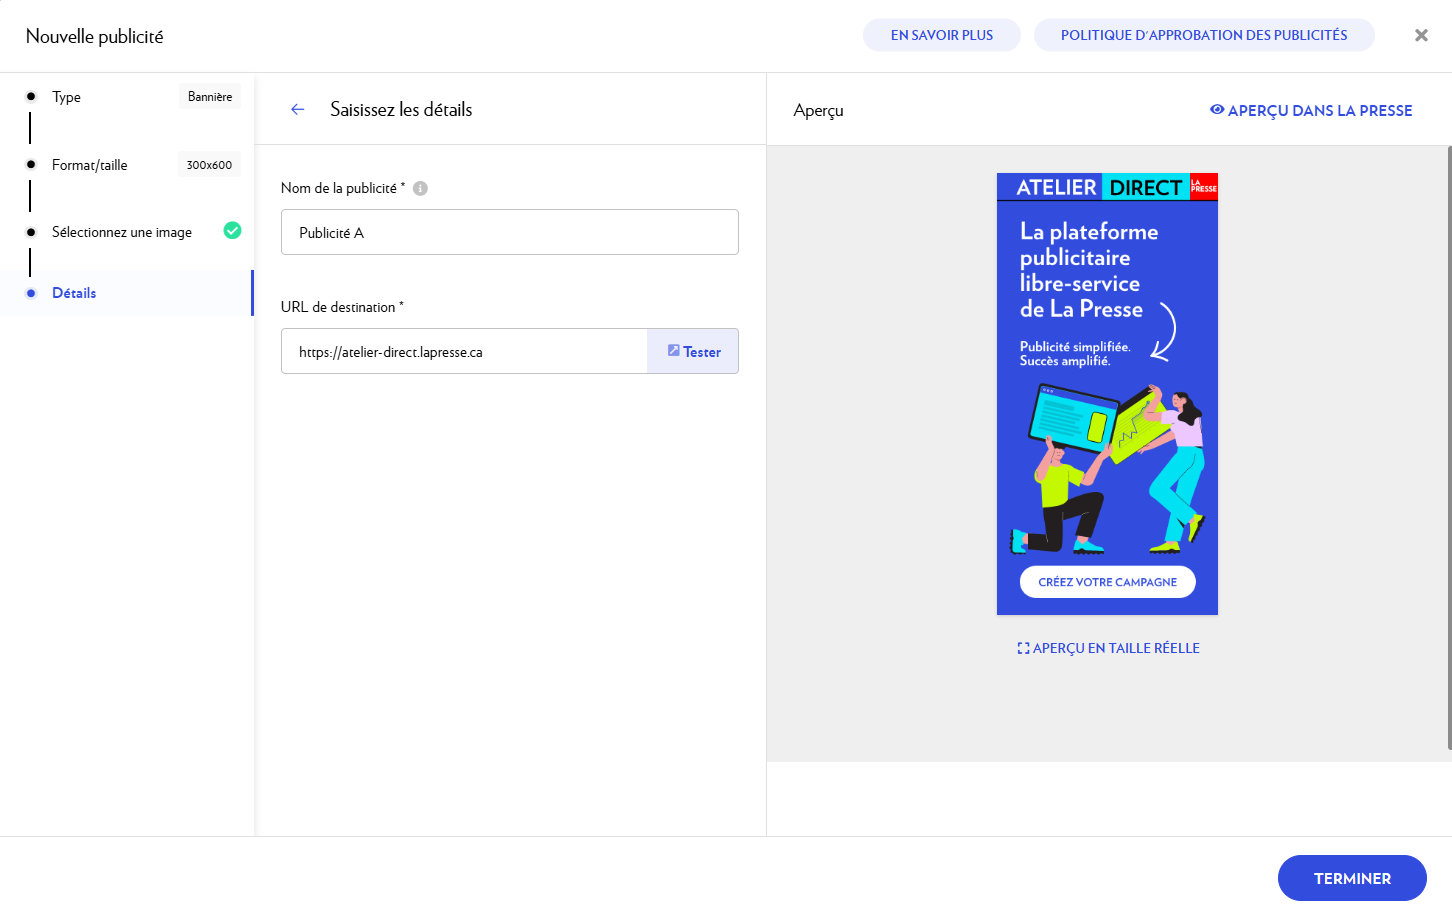Click the 300x600 format badge

[209, 165]
